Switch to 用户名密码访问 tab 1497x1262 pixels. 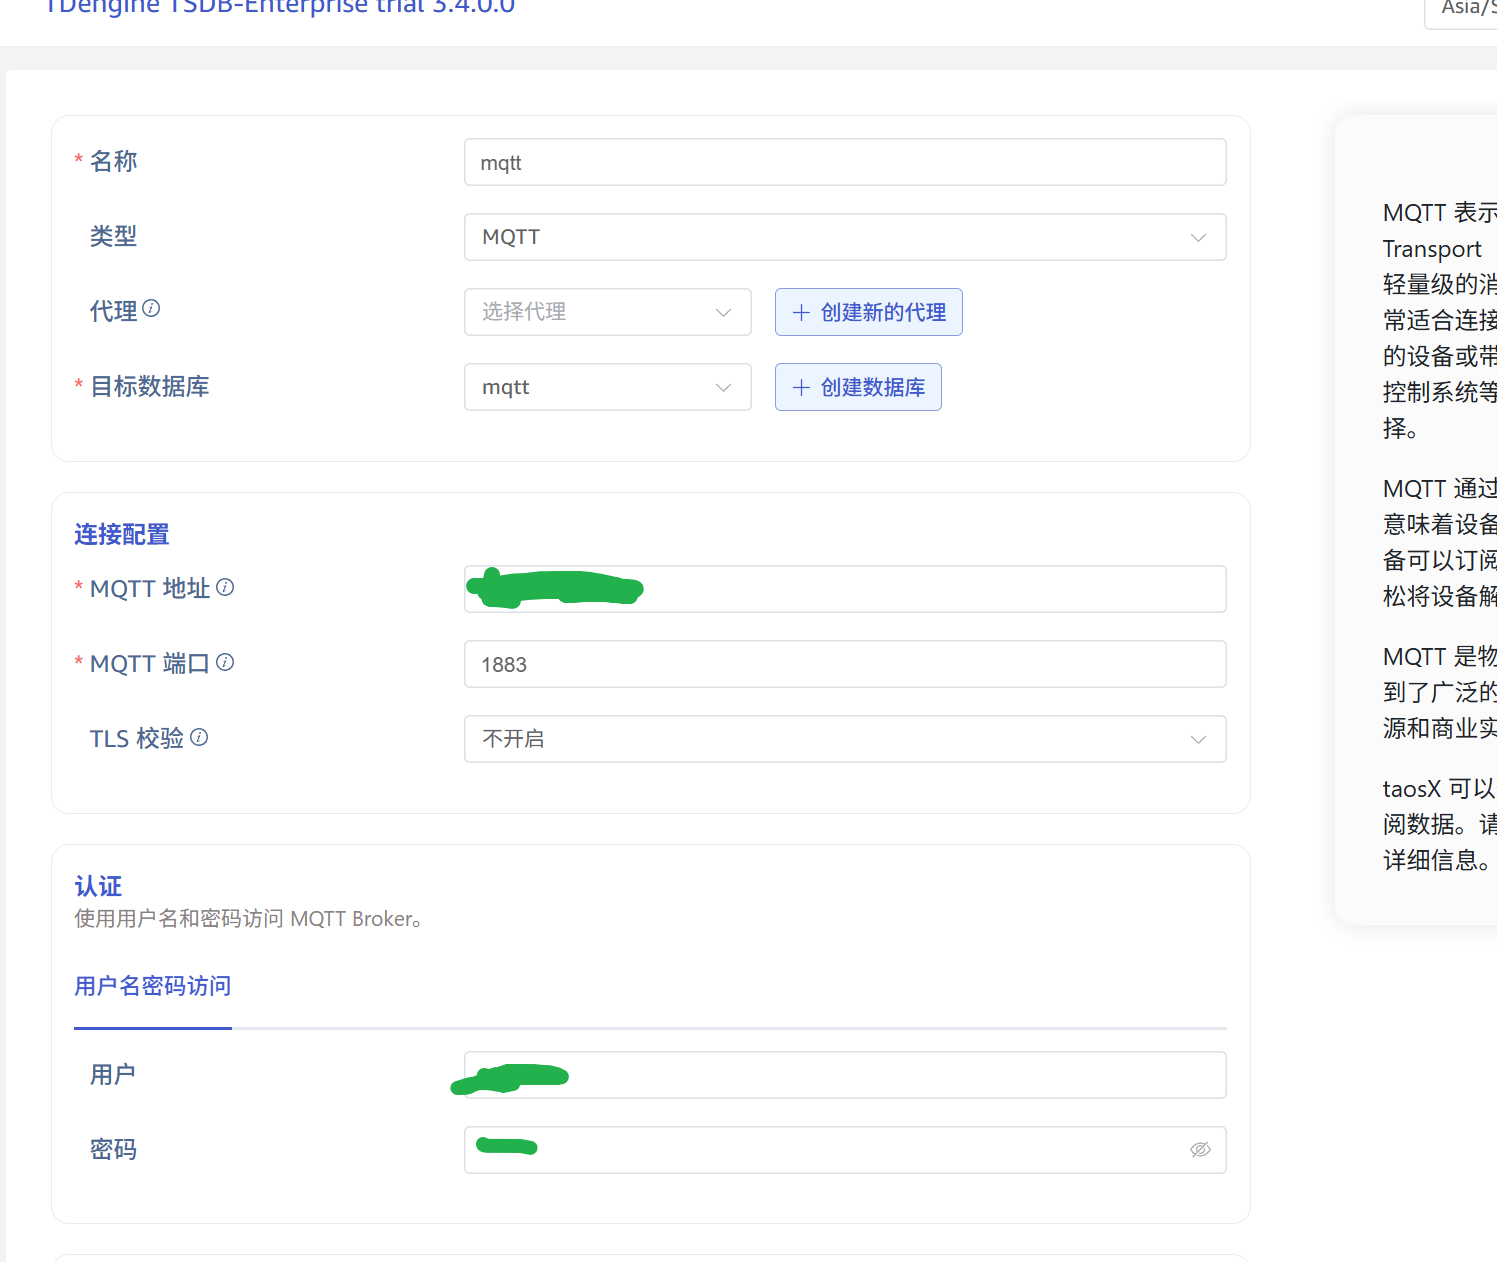coord(153,987)
